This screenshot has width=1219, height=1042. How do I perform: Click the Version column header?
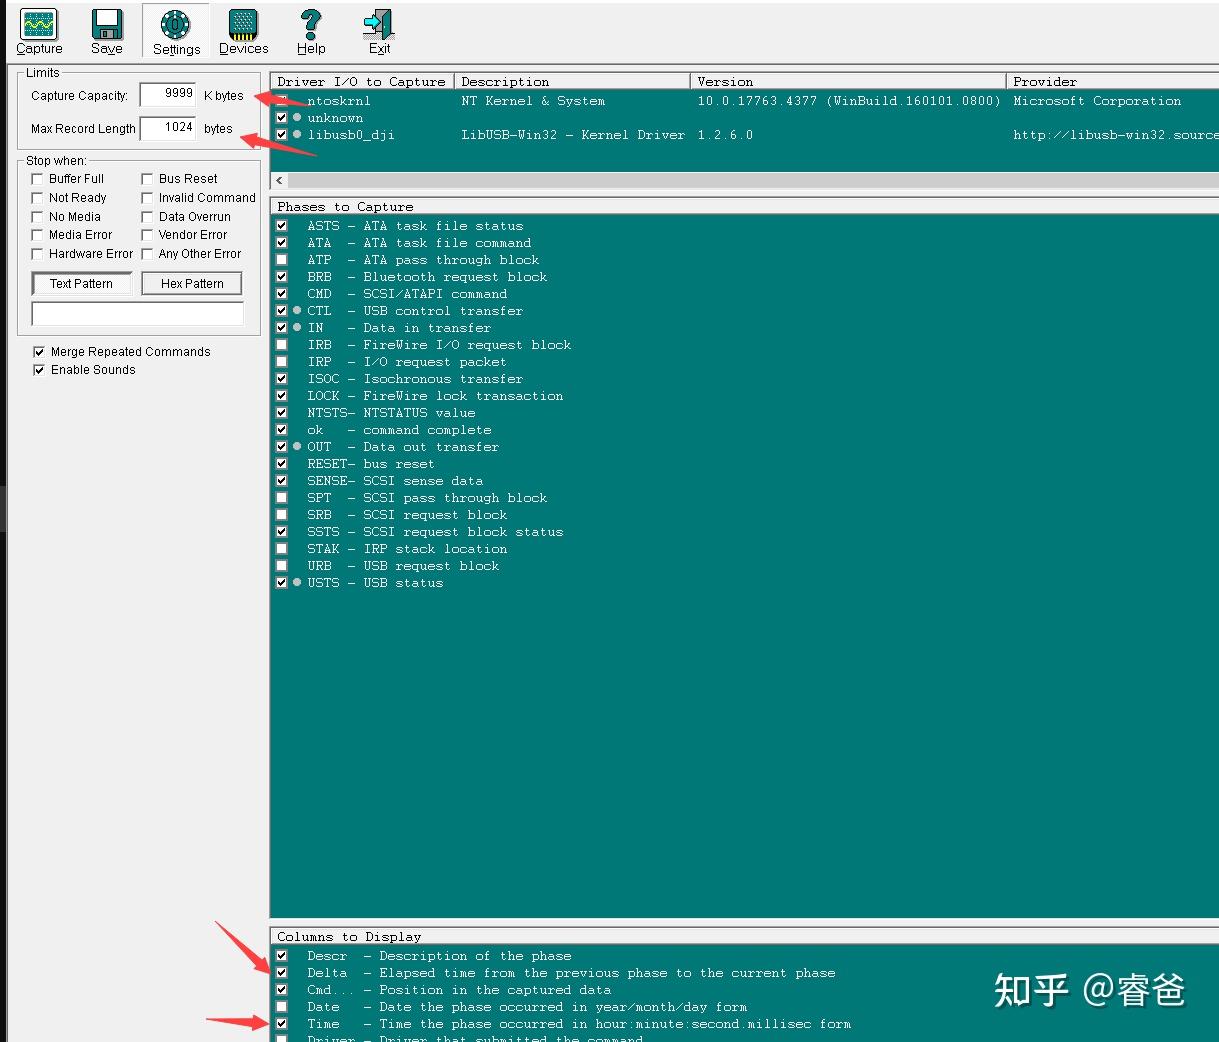[x=848, y=82]
